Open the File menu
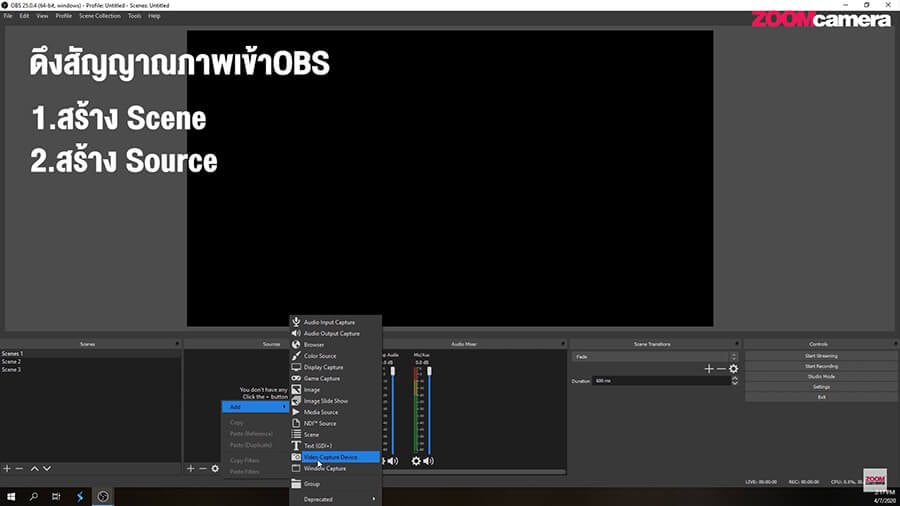 (x=8, y=16)
